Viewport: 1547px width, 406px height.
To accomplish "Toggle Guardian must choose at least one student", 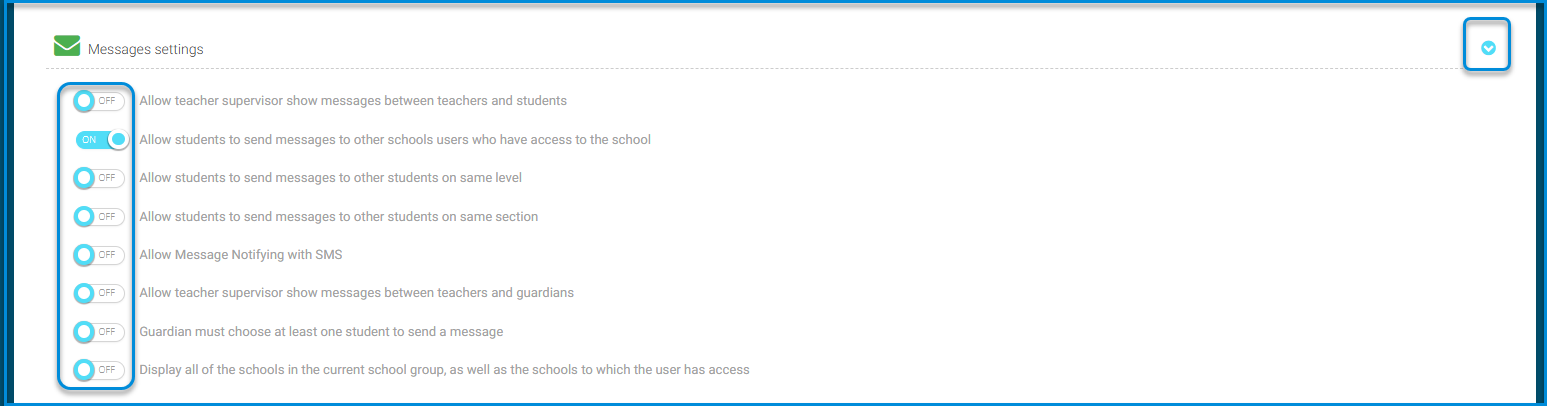I will pyautogui.click(x=100, y=331).
